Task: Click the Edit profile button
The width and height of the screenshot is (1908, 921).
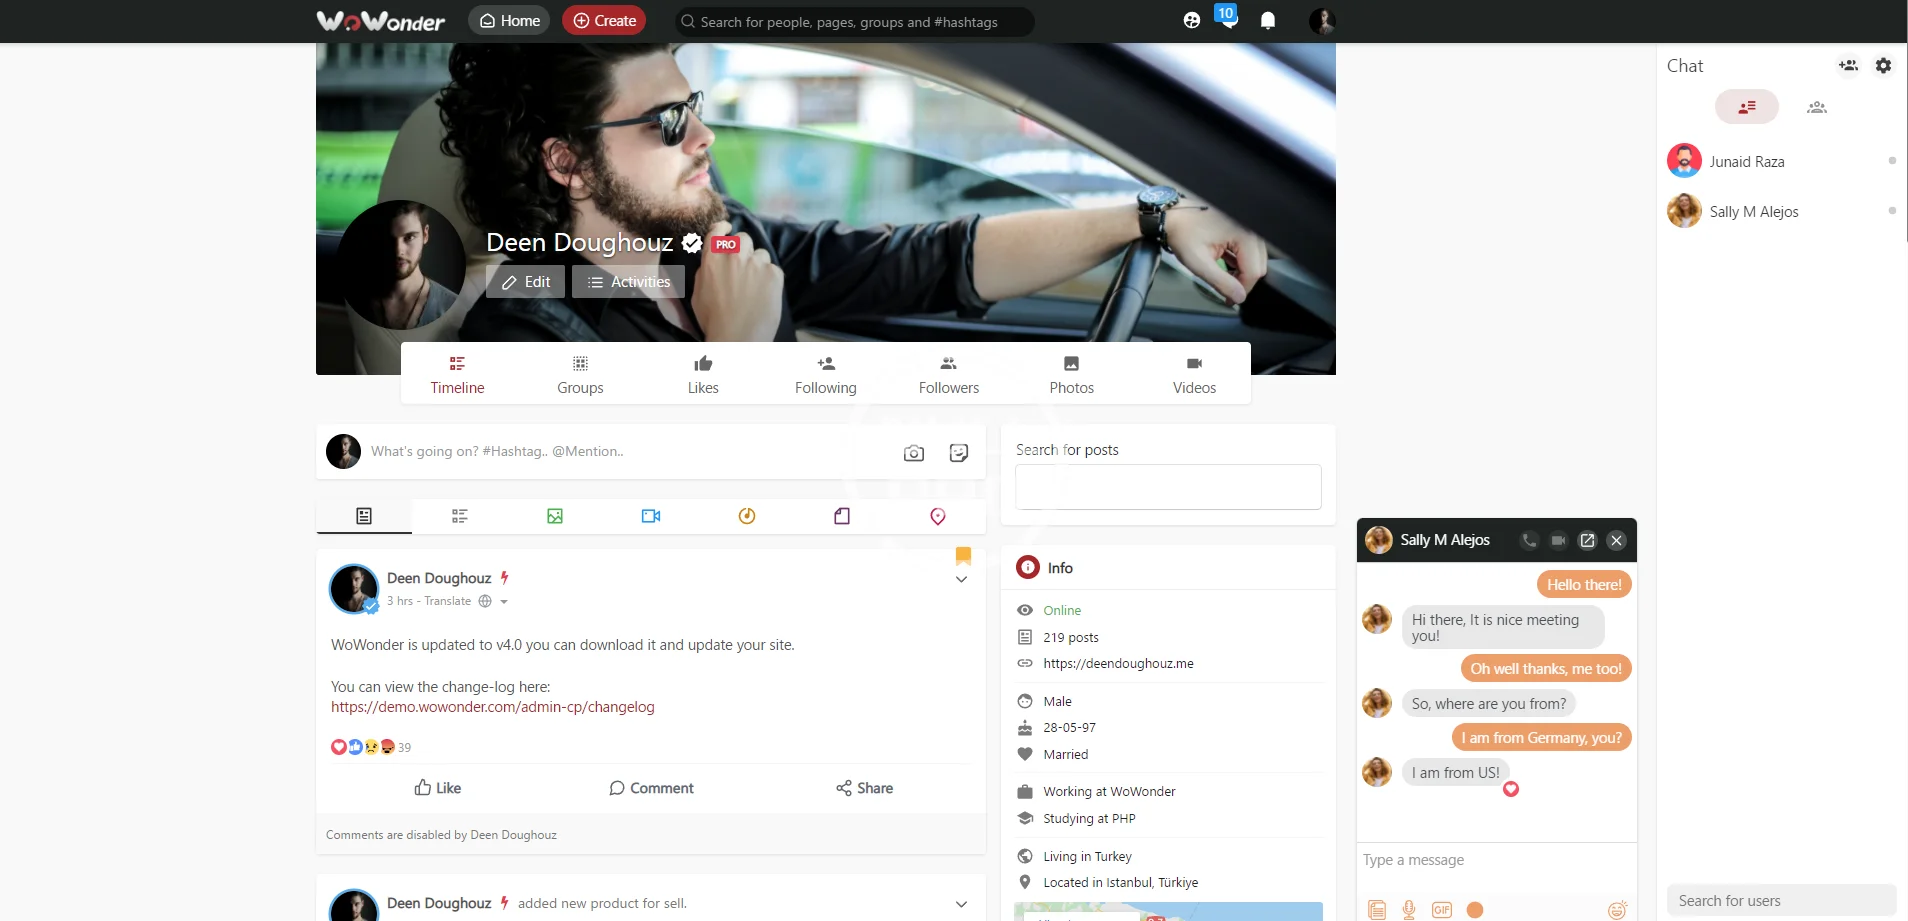Action: pos(526,282)
